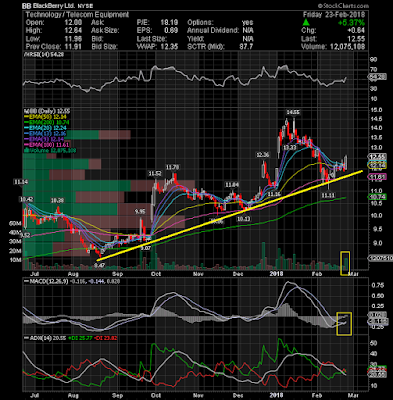
Task: Click the 10.42 price annotation
Action: 25,199
